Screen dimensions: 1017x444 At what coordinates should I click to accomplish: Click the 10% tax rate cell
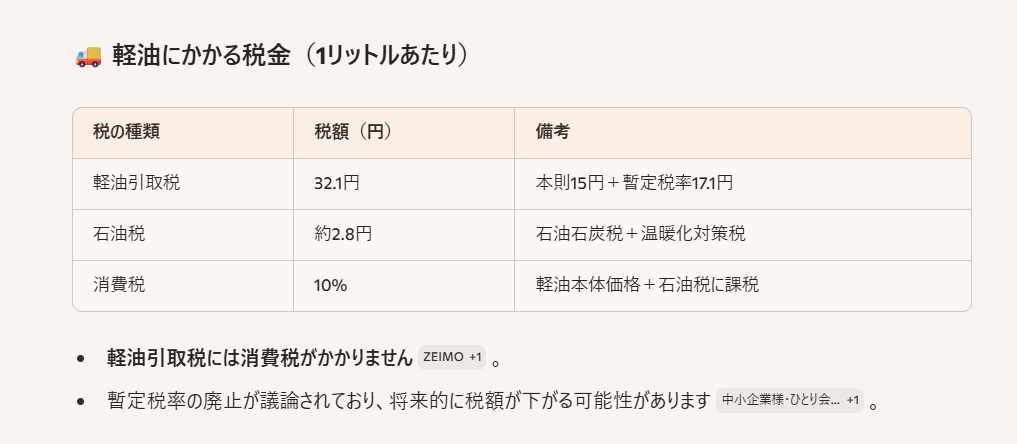pyautogui.click(x=330, y=286)
